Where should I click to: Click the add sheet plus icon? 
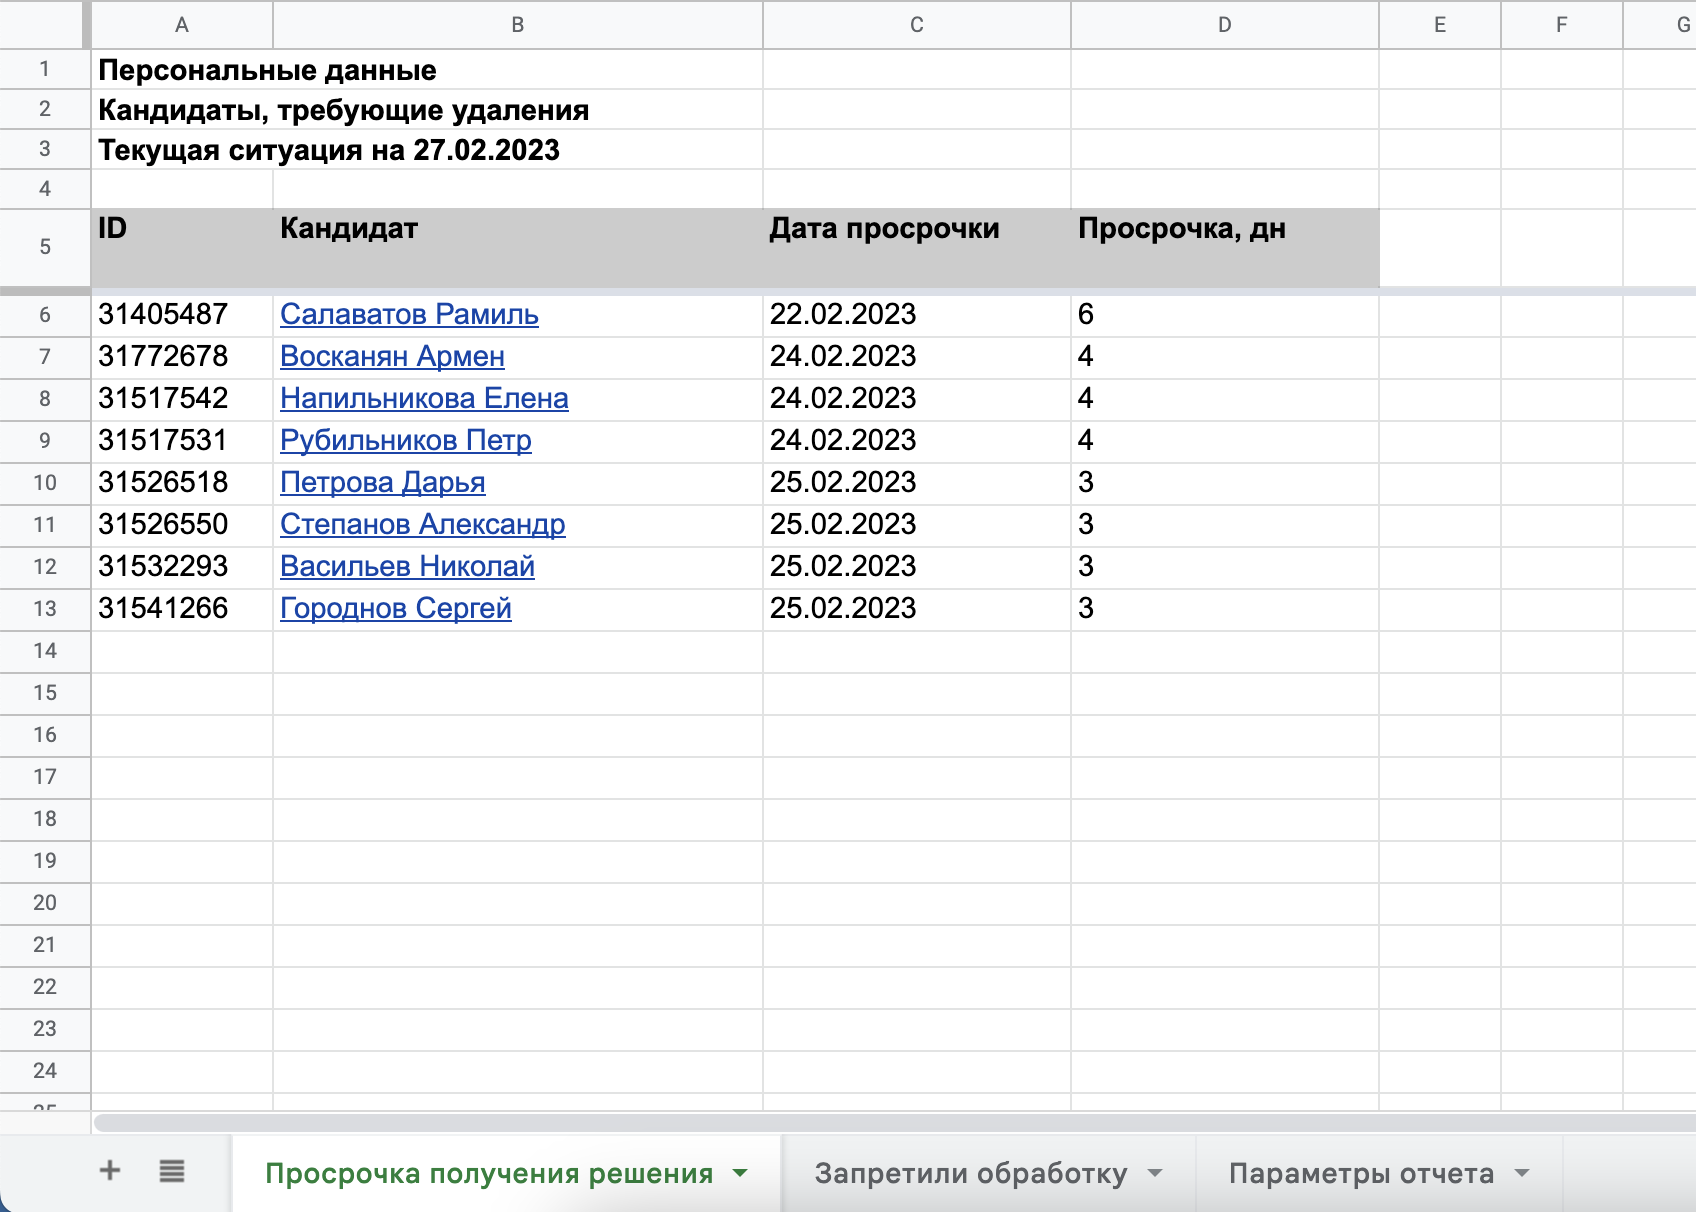pyautogui.click(x=110, y=1171)
